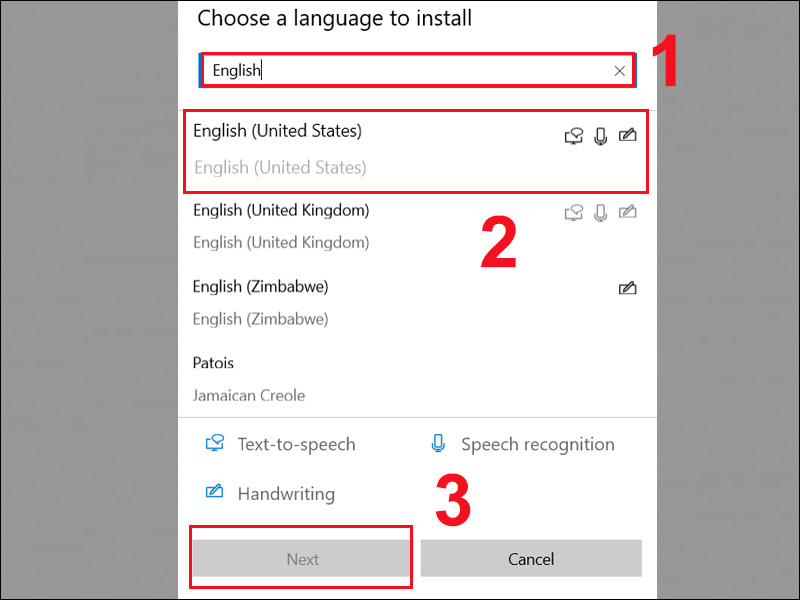This screenshot has height=600, width=800.
Task: Clear the search box using the X
Action: click(619, 70)
